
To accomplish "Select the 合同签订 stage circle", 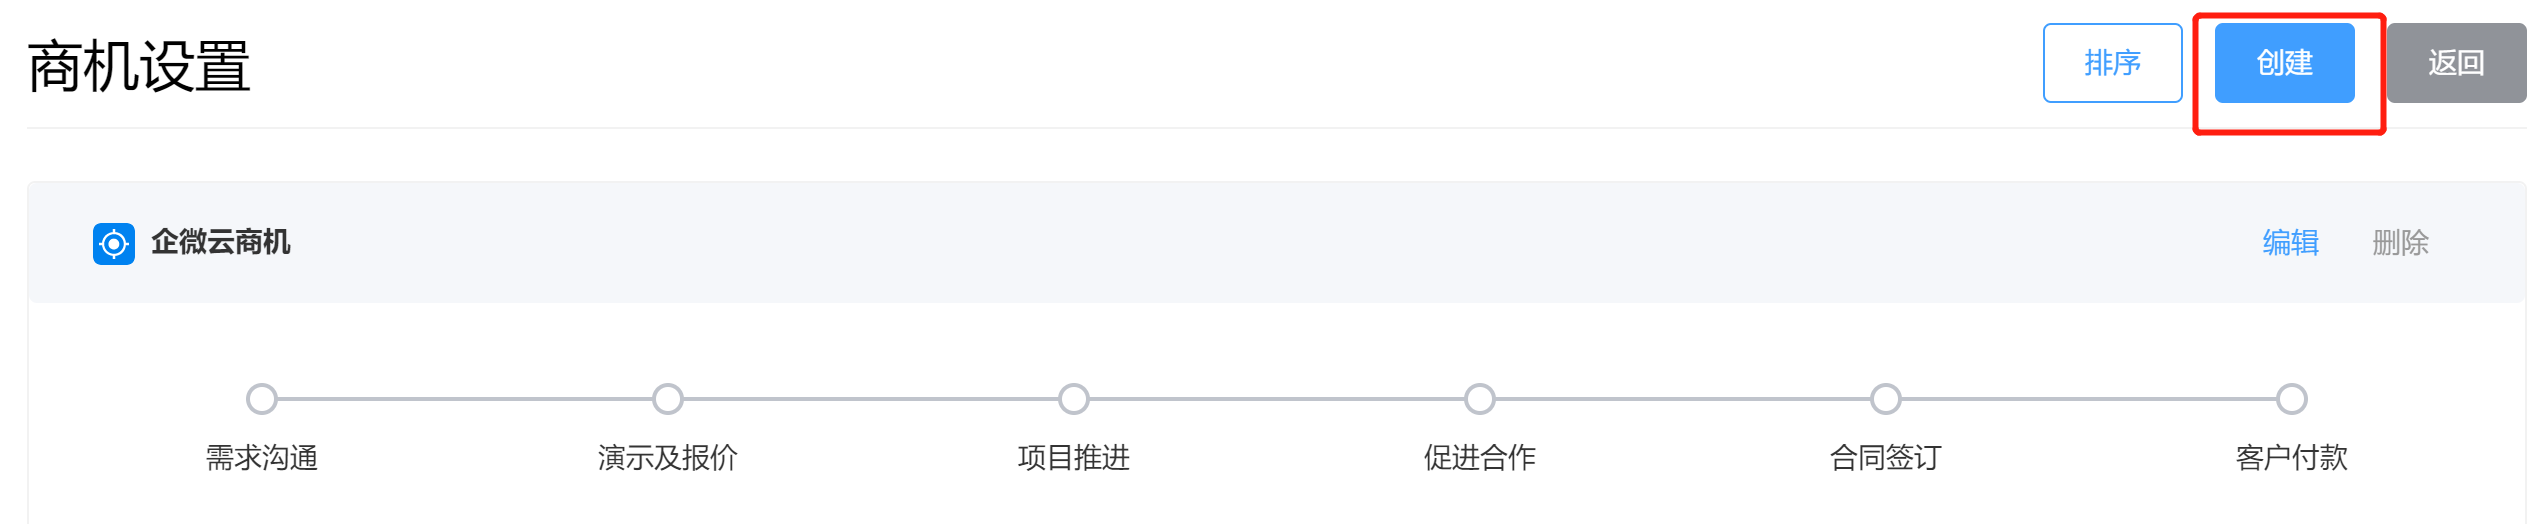I will (1886, 399).
